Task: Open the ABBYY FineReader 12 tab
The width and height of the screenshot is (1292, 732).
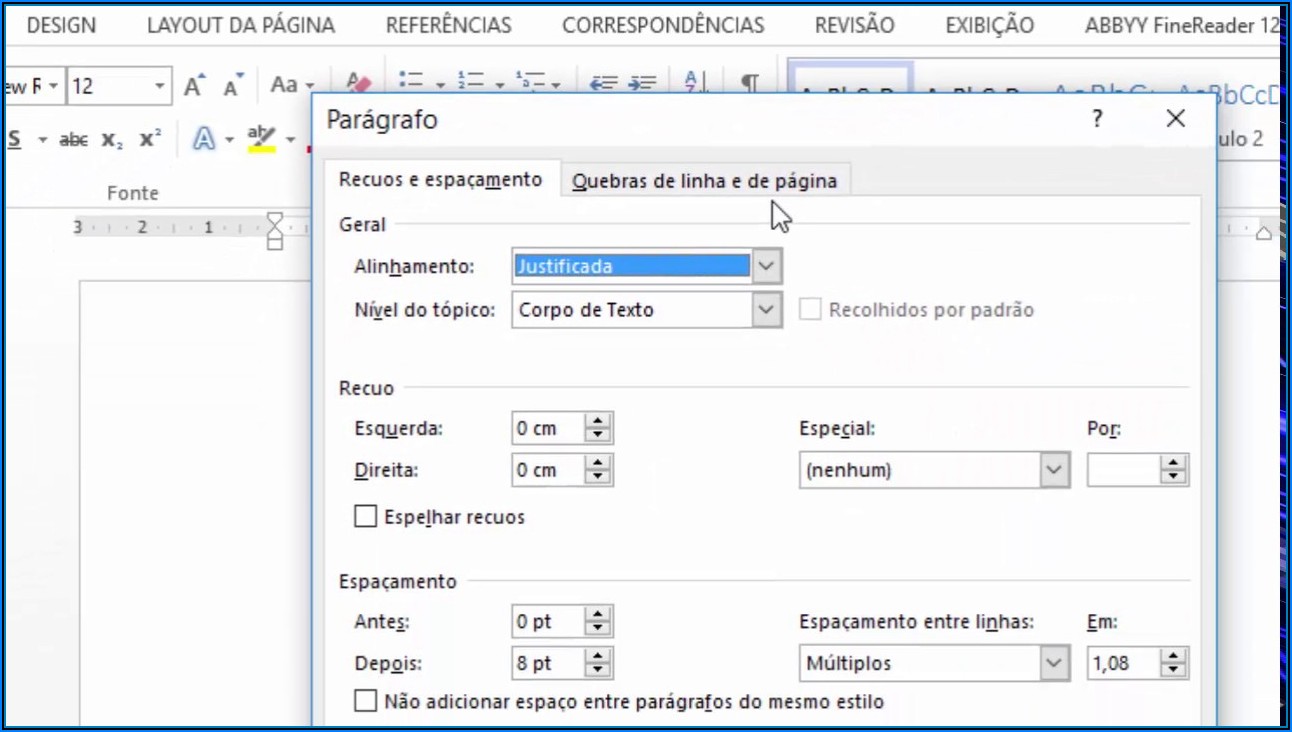Action: (x=1183, y=26)
